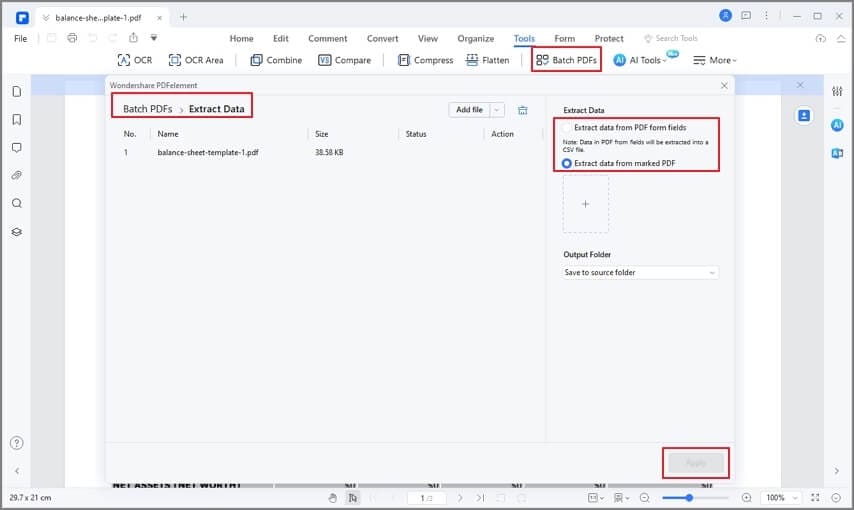Launch the Compare PDFs tool

(x=344, y=60)
